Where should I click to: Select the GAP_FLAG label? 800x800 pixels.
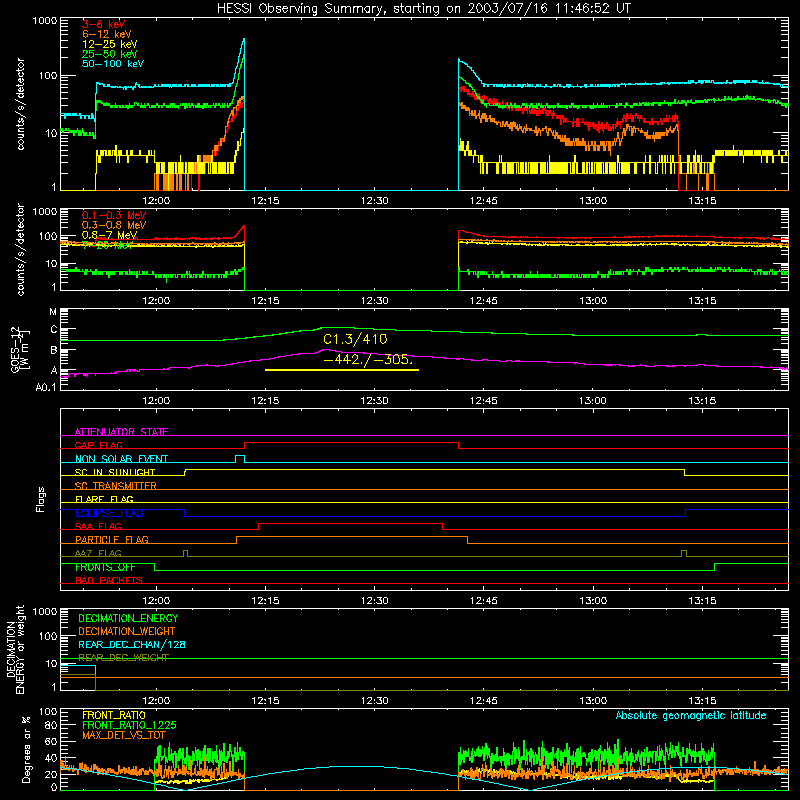(x=98, y=445)
